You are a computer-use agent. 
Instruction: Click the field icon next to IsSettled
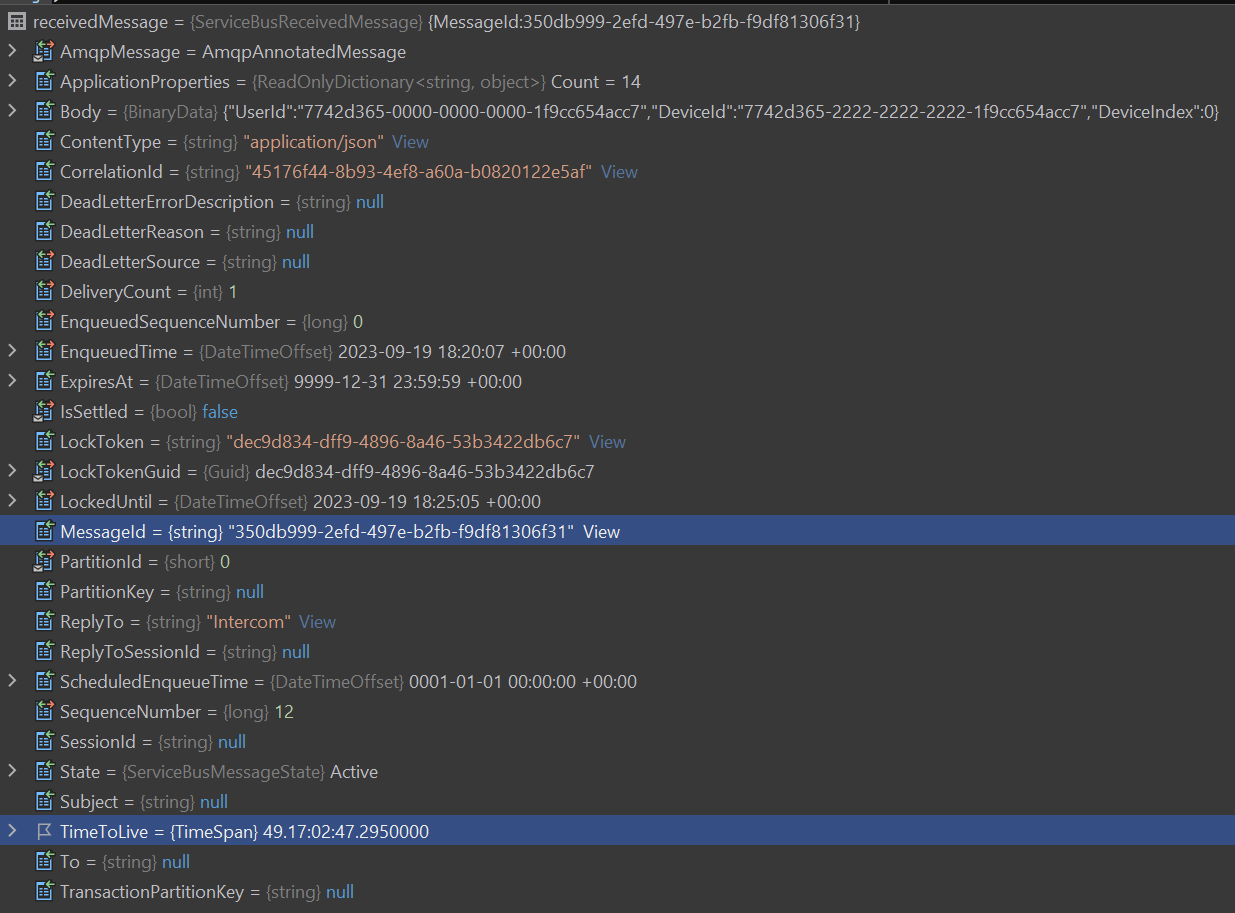tap(45, 411)
